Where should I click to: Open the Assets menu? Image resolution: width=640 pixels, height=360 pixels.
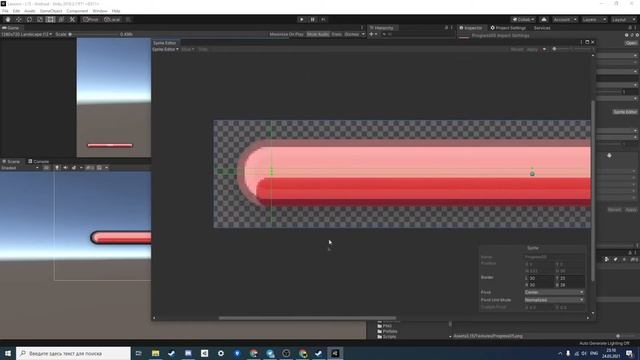click(30, 11)
